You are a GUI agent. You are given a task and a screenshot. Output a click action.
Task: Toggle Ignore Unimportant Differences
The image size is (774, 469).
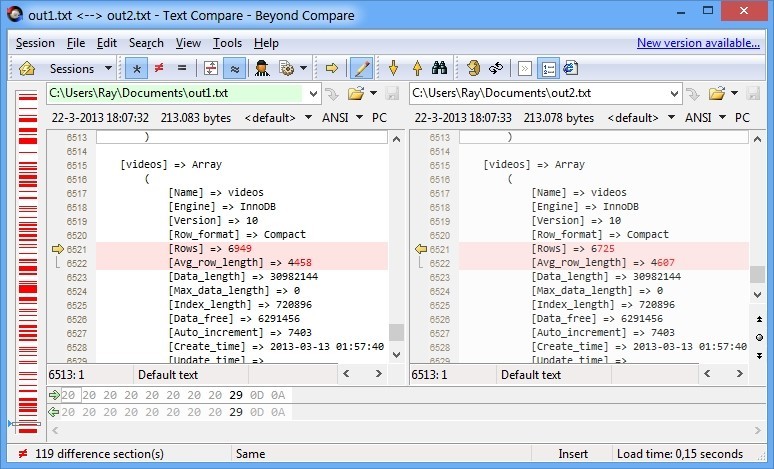[x=234, y=69]
